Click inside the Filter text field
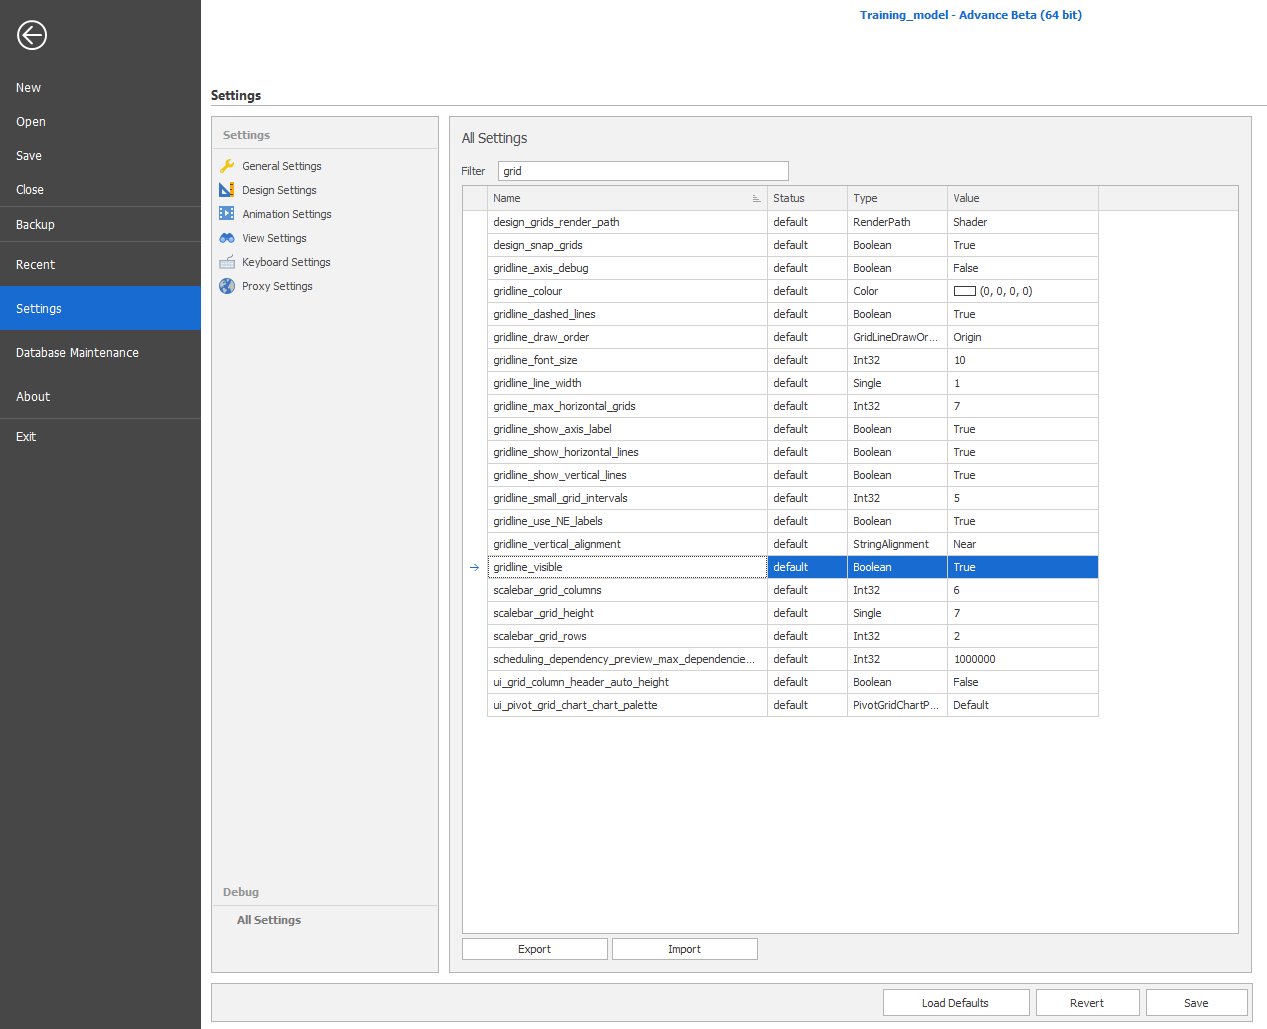This screenshot has height=1029, width=1267. 643,171
